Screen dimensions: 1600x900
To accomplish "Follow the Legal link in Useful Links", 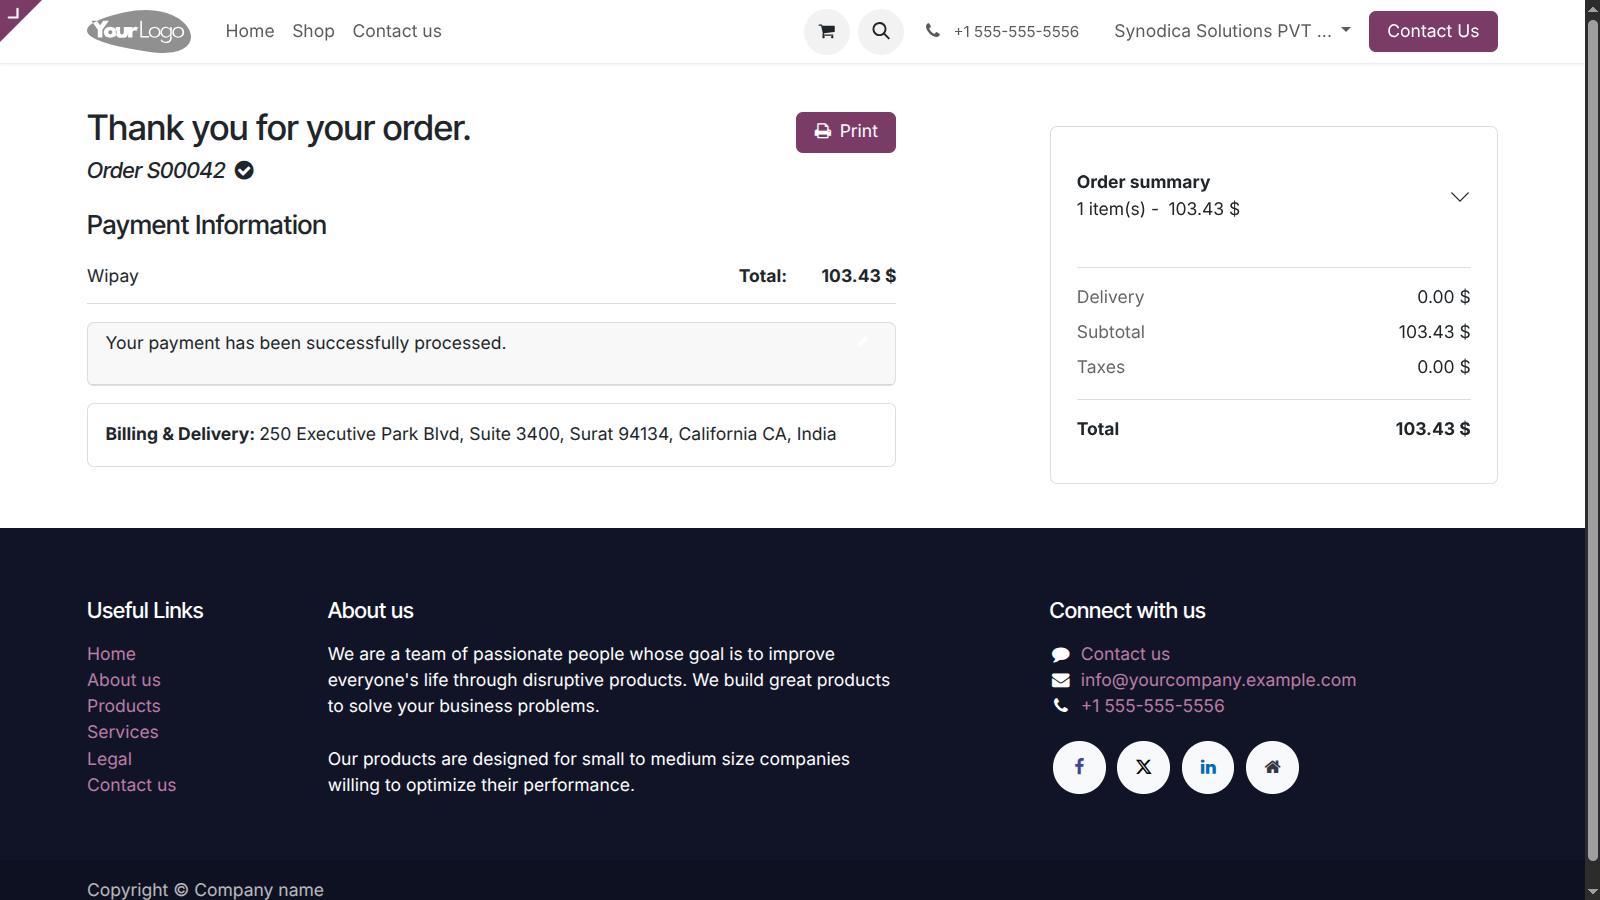I will (x=109, y=759).
